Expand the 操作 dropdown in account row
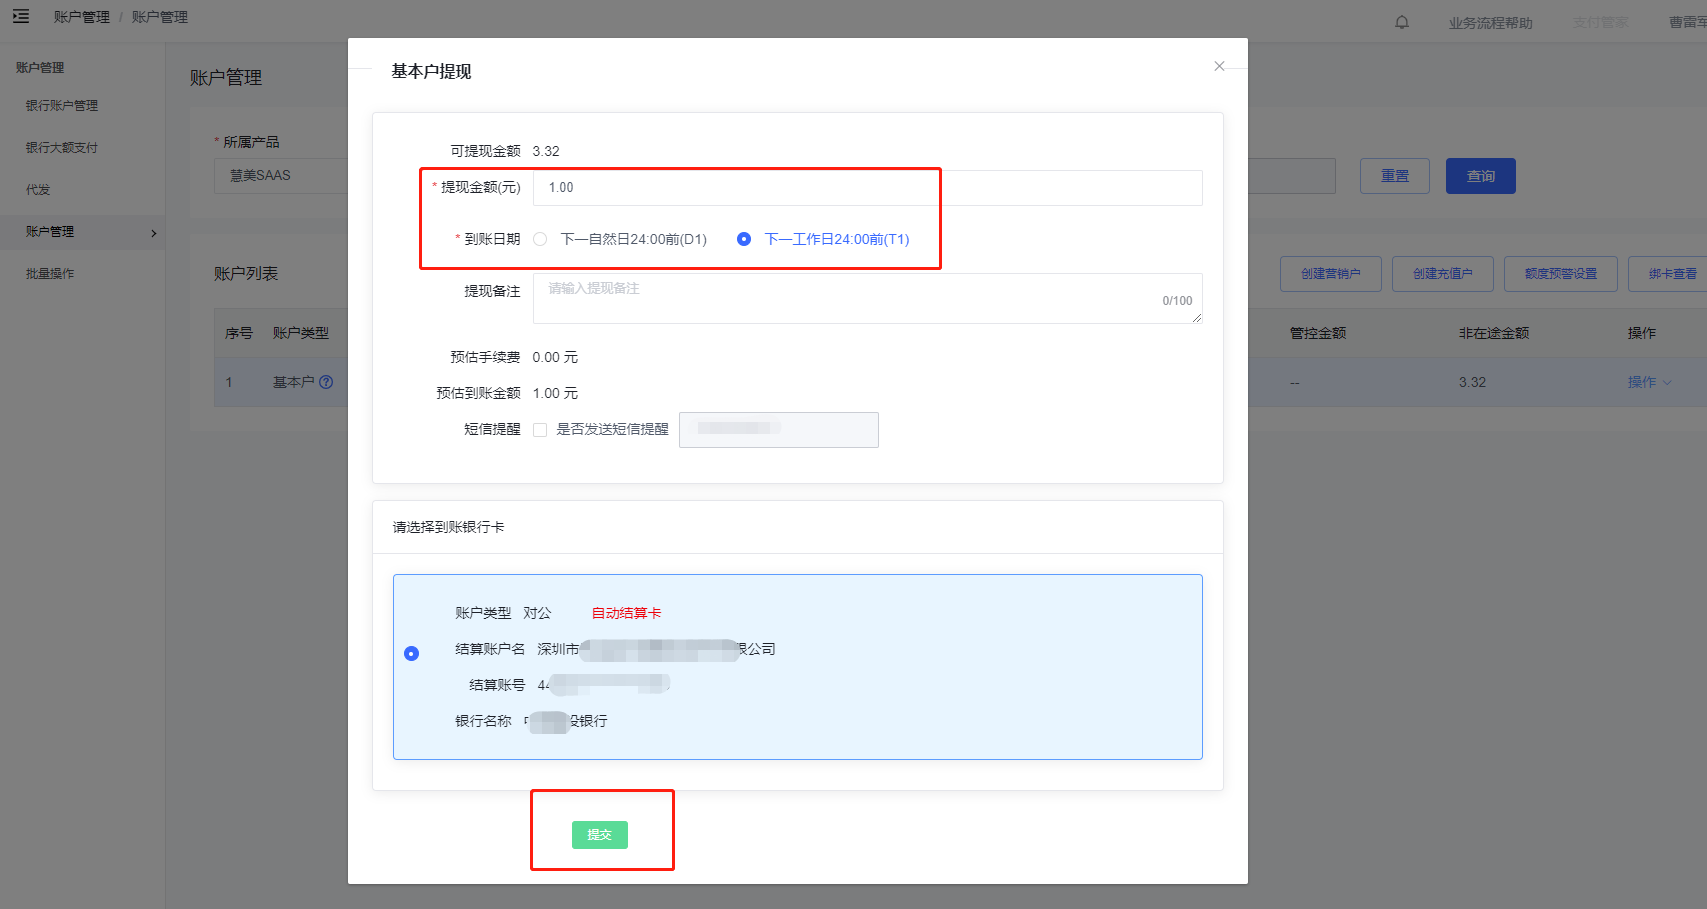 point(1649,382)
